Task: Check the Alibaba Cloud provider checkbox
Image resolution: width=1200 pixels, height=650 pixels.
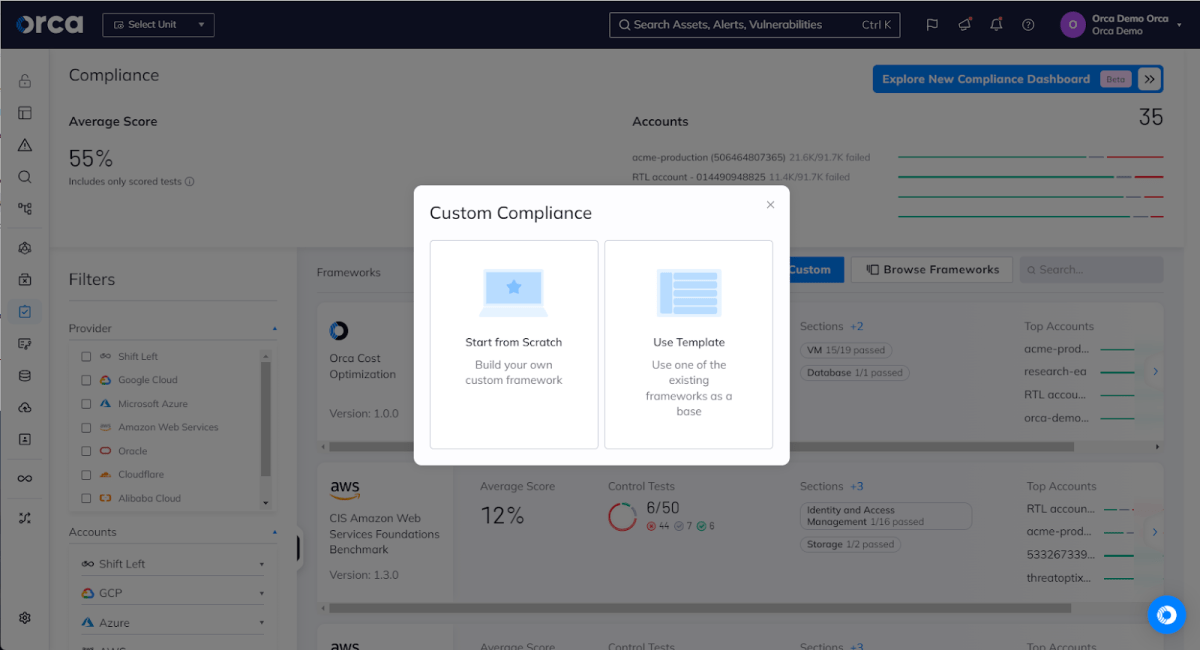Action: click(86, 498)
